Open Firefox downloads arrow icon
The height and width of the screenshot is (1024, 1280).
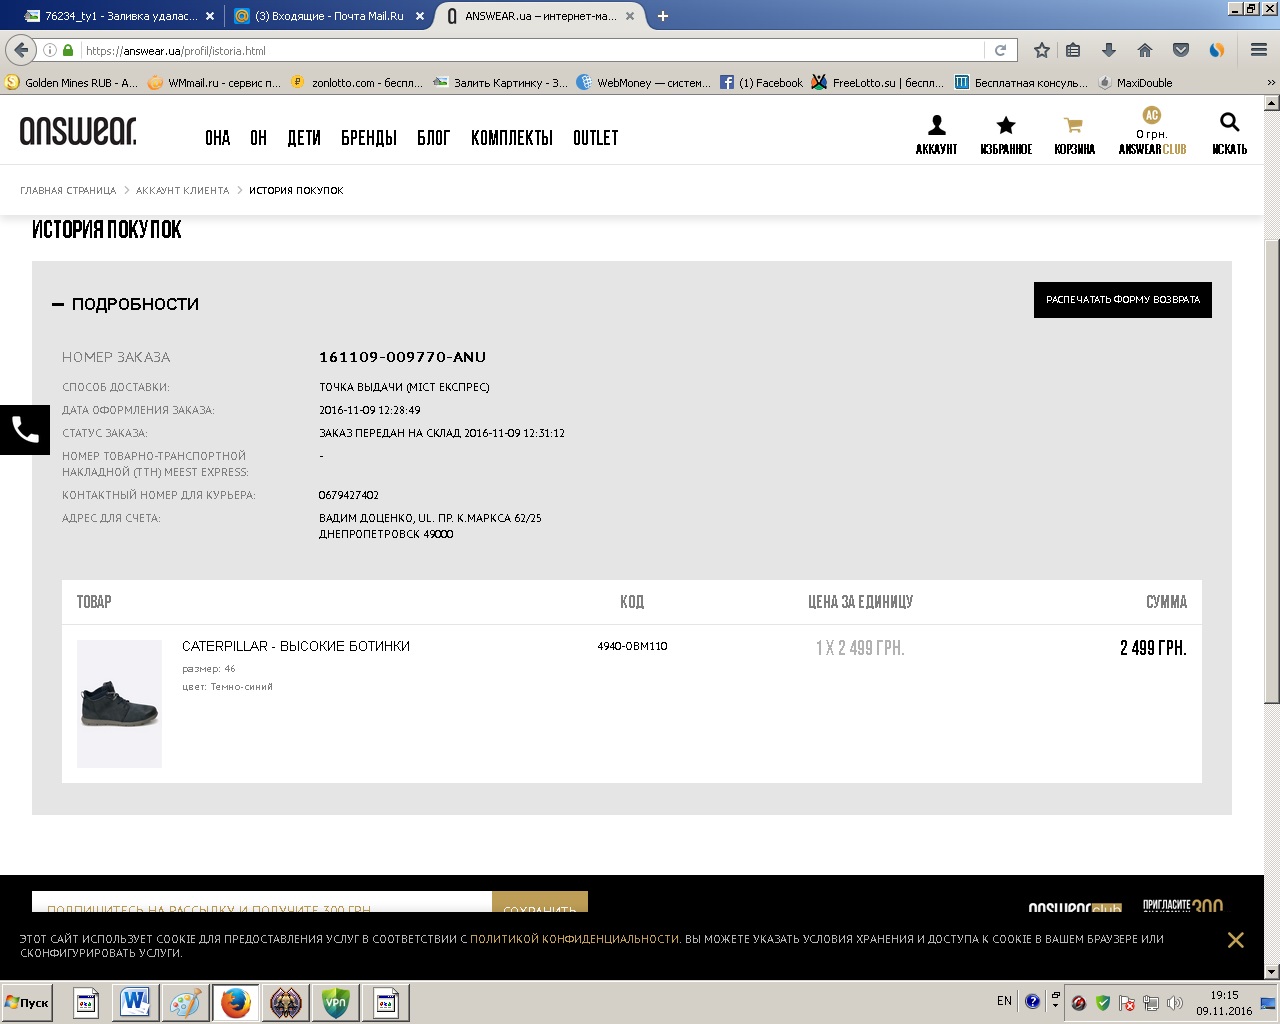tap(1109, 50)
